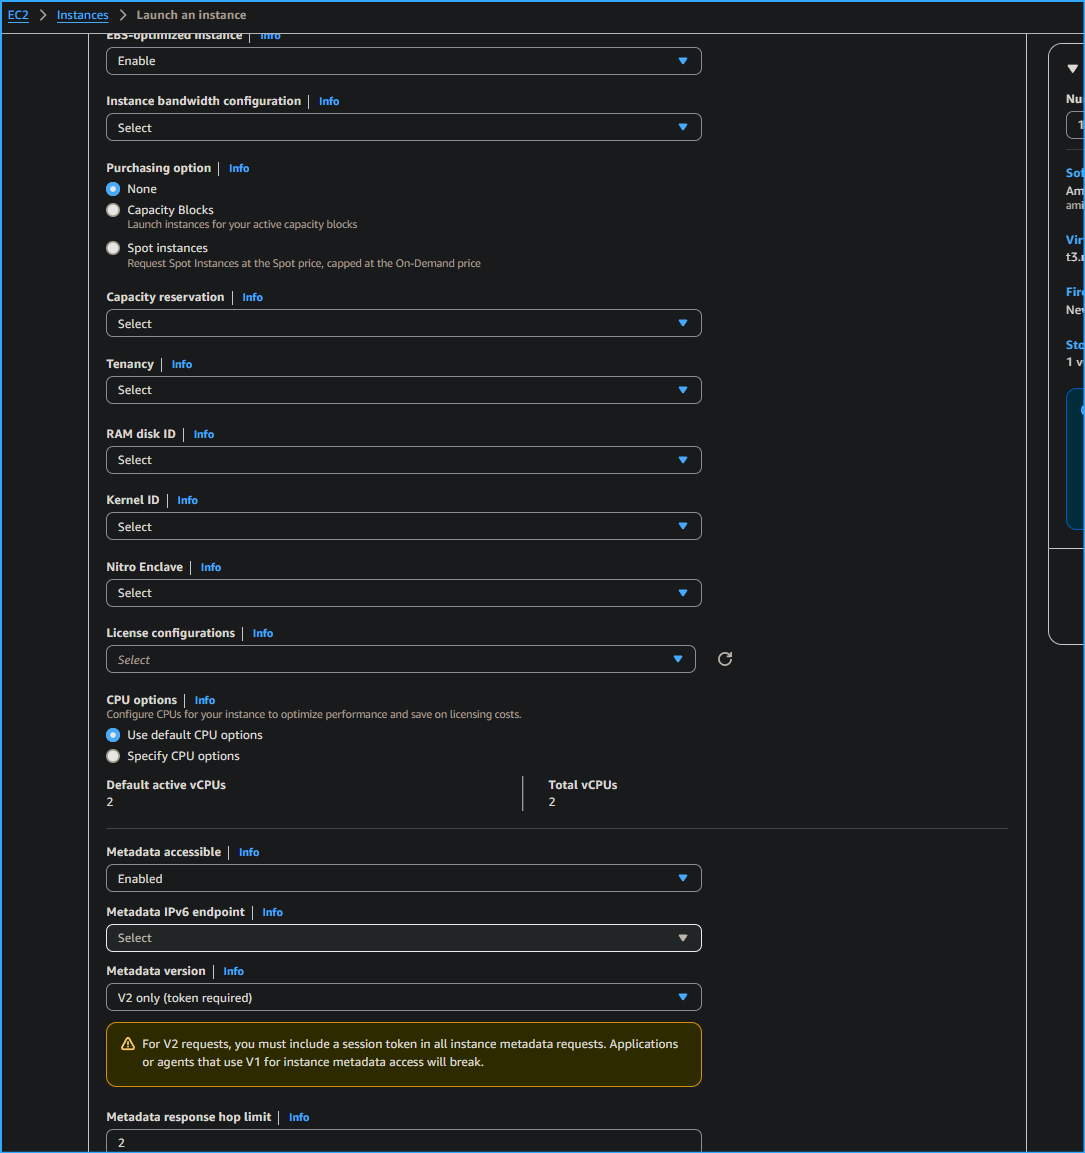Open Info for Metadata version

coord(233,971)
